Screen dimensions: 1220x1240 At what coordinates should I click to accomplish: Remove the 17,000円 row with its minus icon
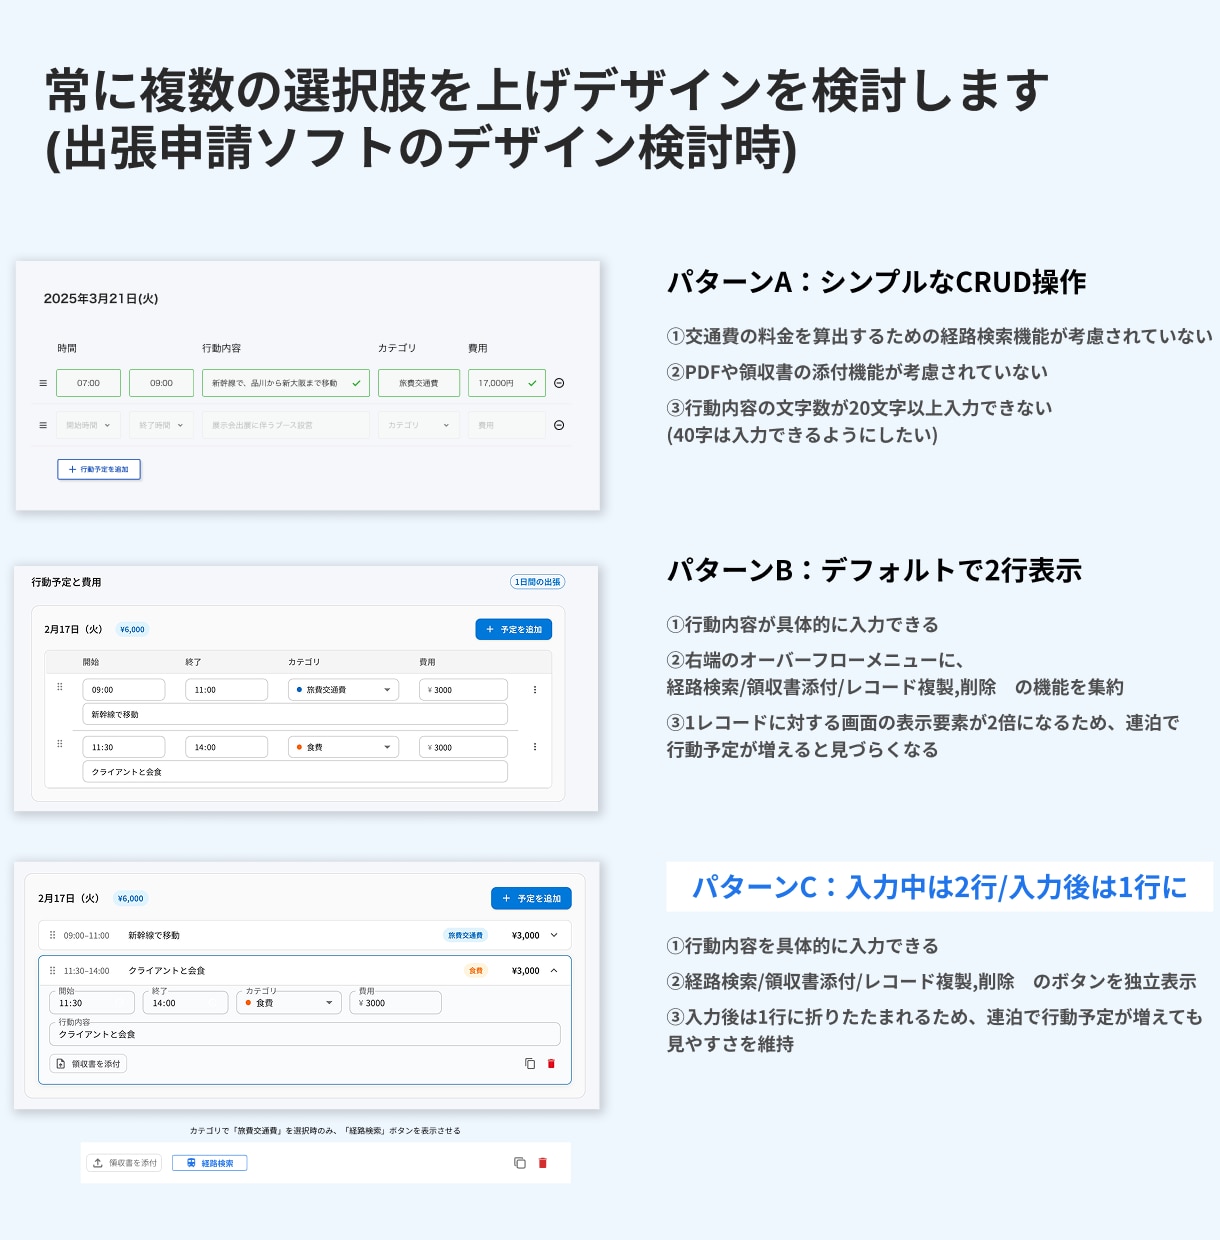pyautogui.click(x=559, y=383)
